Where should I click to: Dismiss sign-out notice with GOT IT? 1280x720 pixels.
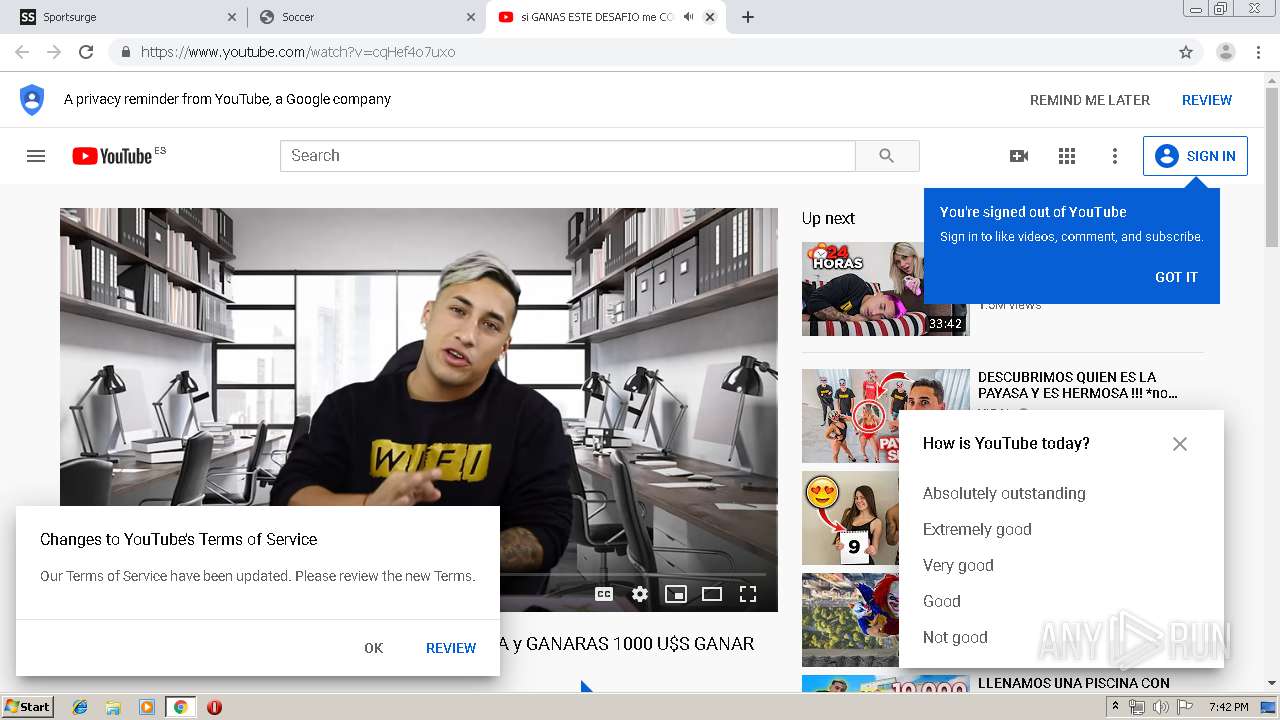pyautogui.click(x=1176, y=277)
